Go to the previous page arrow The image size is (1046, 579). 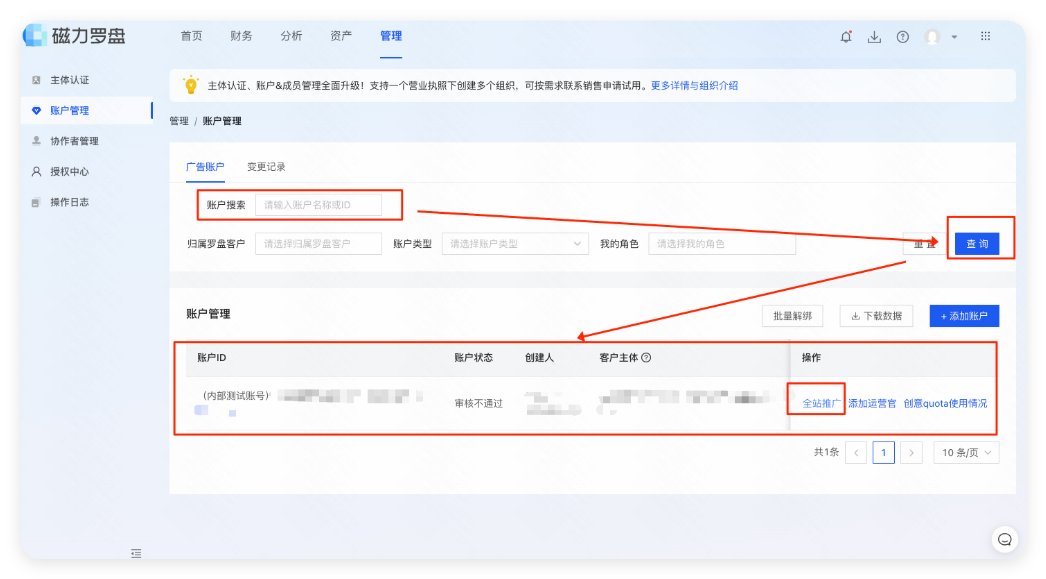click(856, 452)
